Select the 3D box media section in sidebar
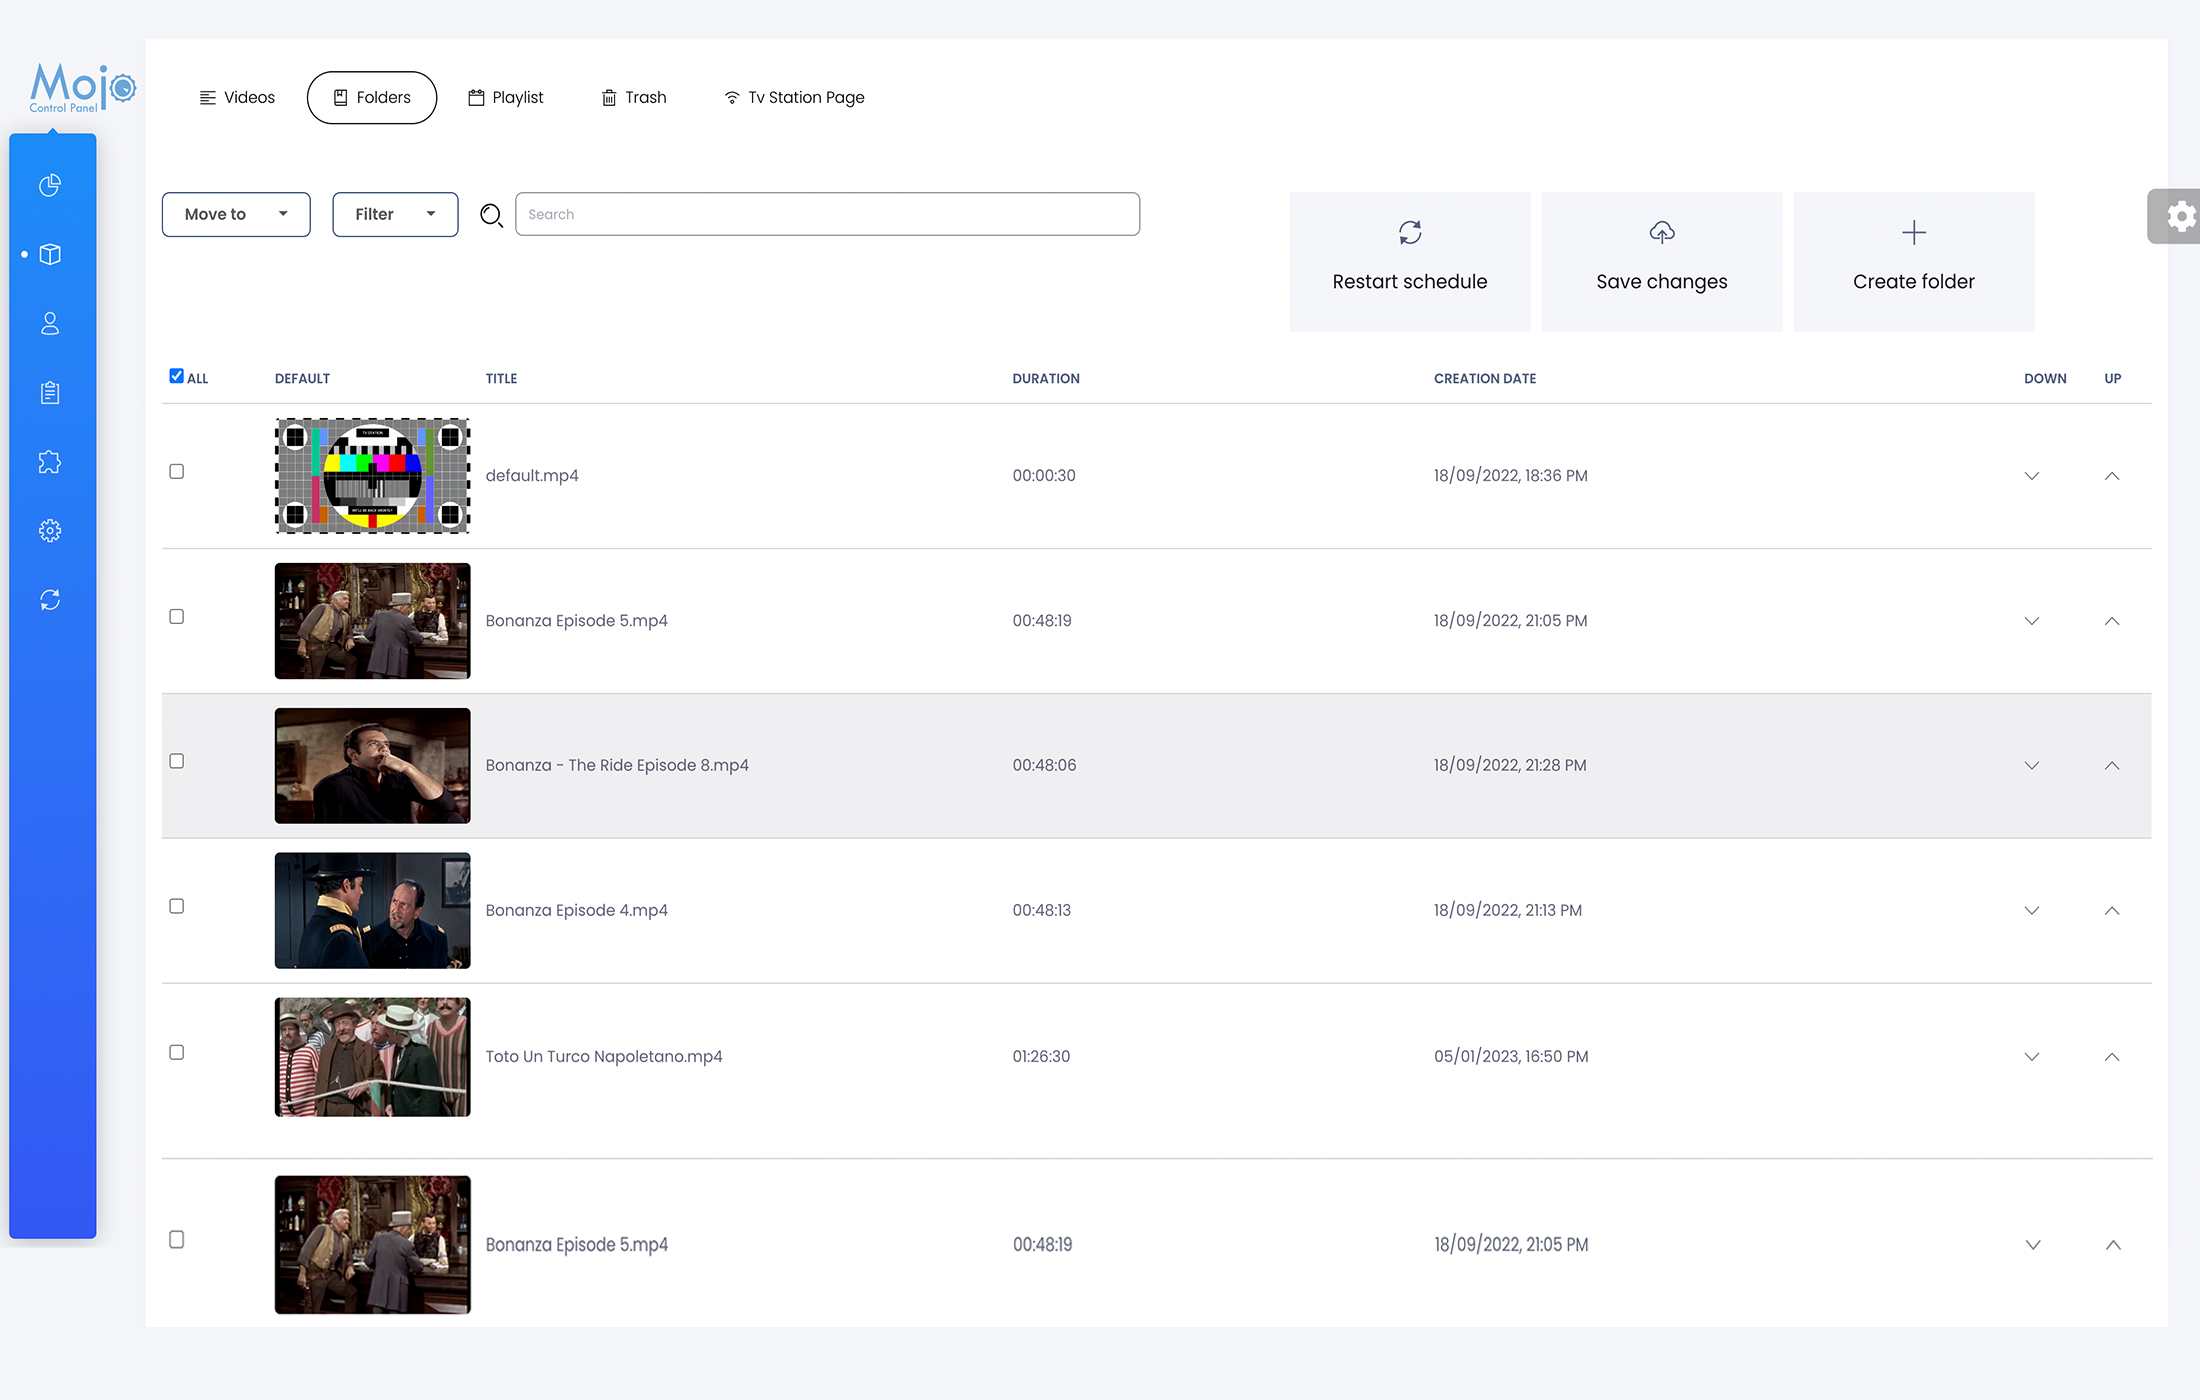The width and height of the screenshot is (2200, 1400). 50,254
